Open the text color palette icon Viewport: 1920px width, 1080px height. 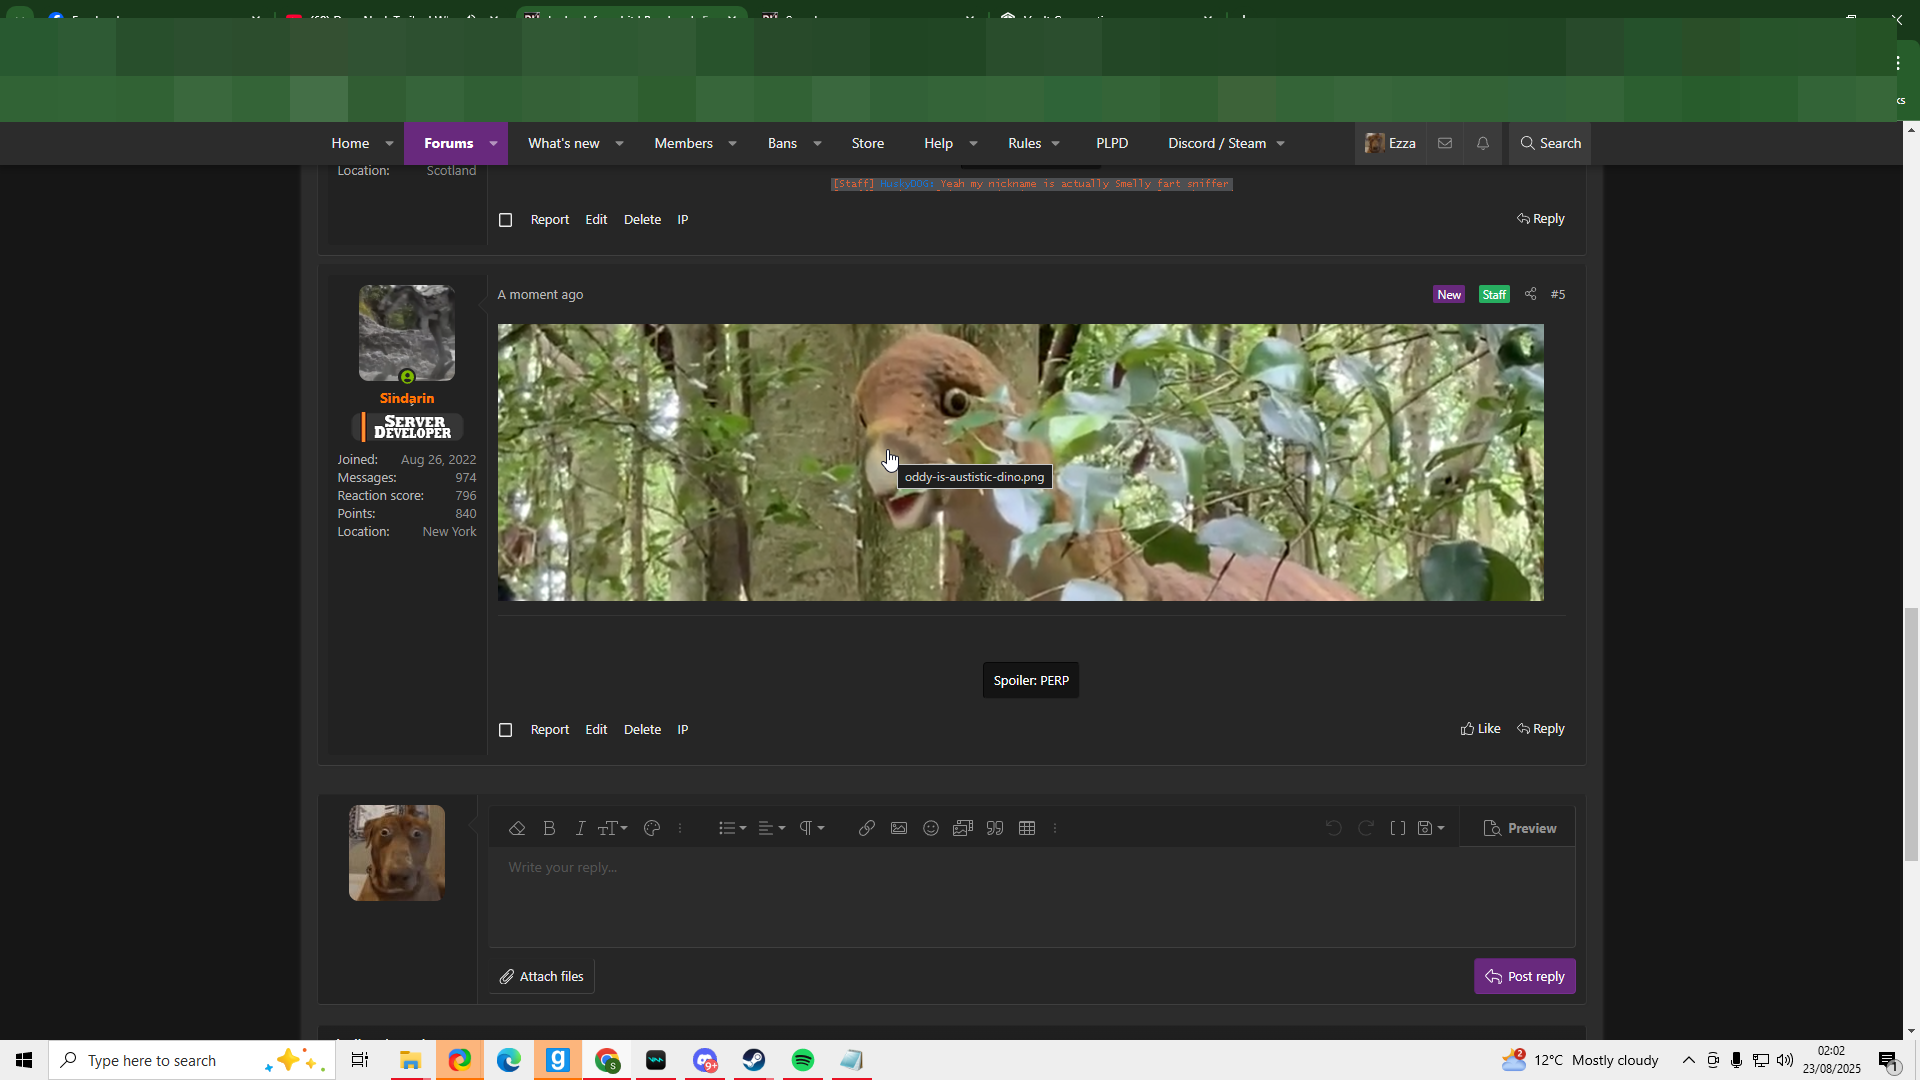pos(652,828)
